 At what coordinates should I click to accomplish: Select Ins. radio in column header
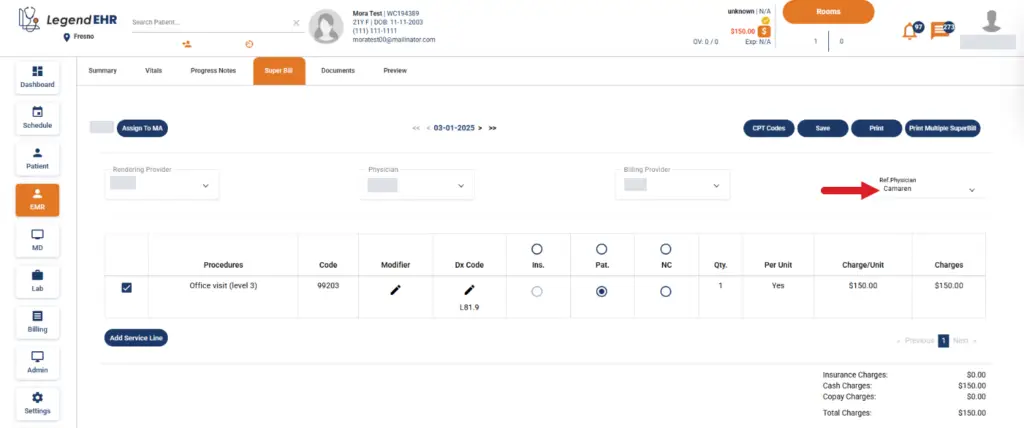pyautogui.click(x=537, y=248)
